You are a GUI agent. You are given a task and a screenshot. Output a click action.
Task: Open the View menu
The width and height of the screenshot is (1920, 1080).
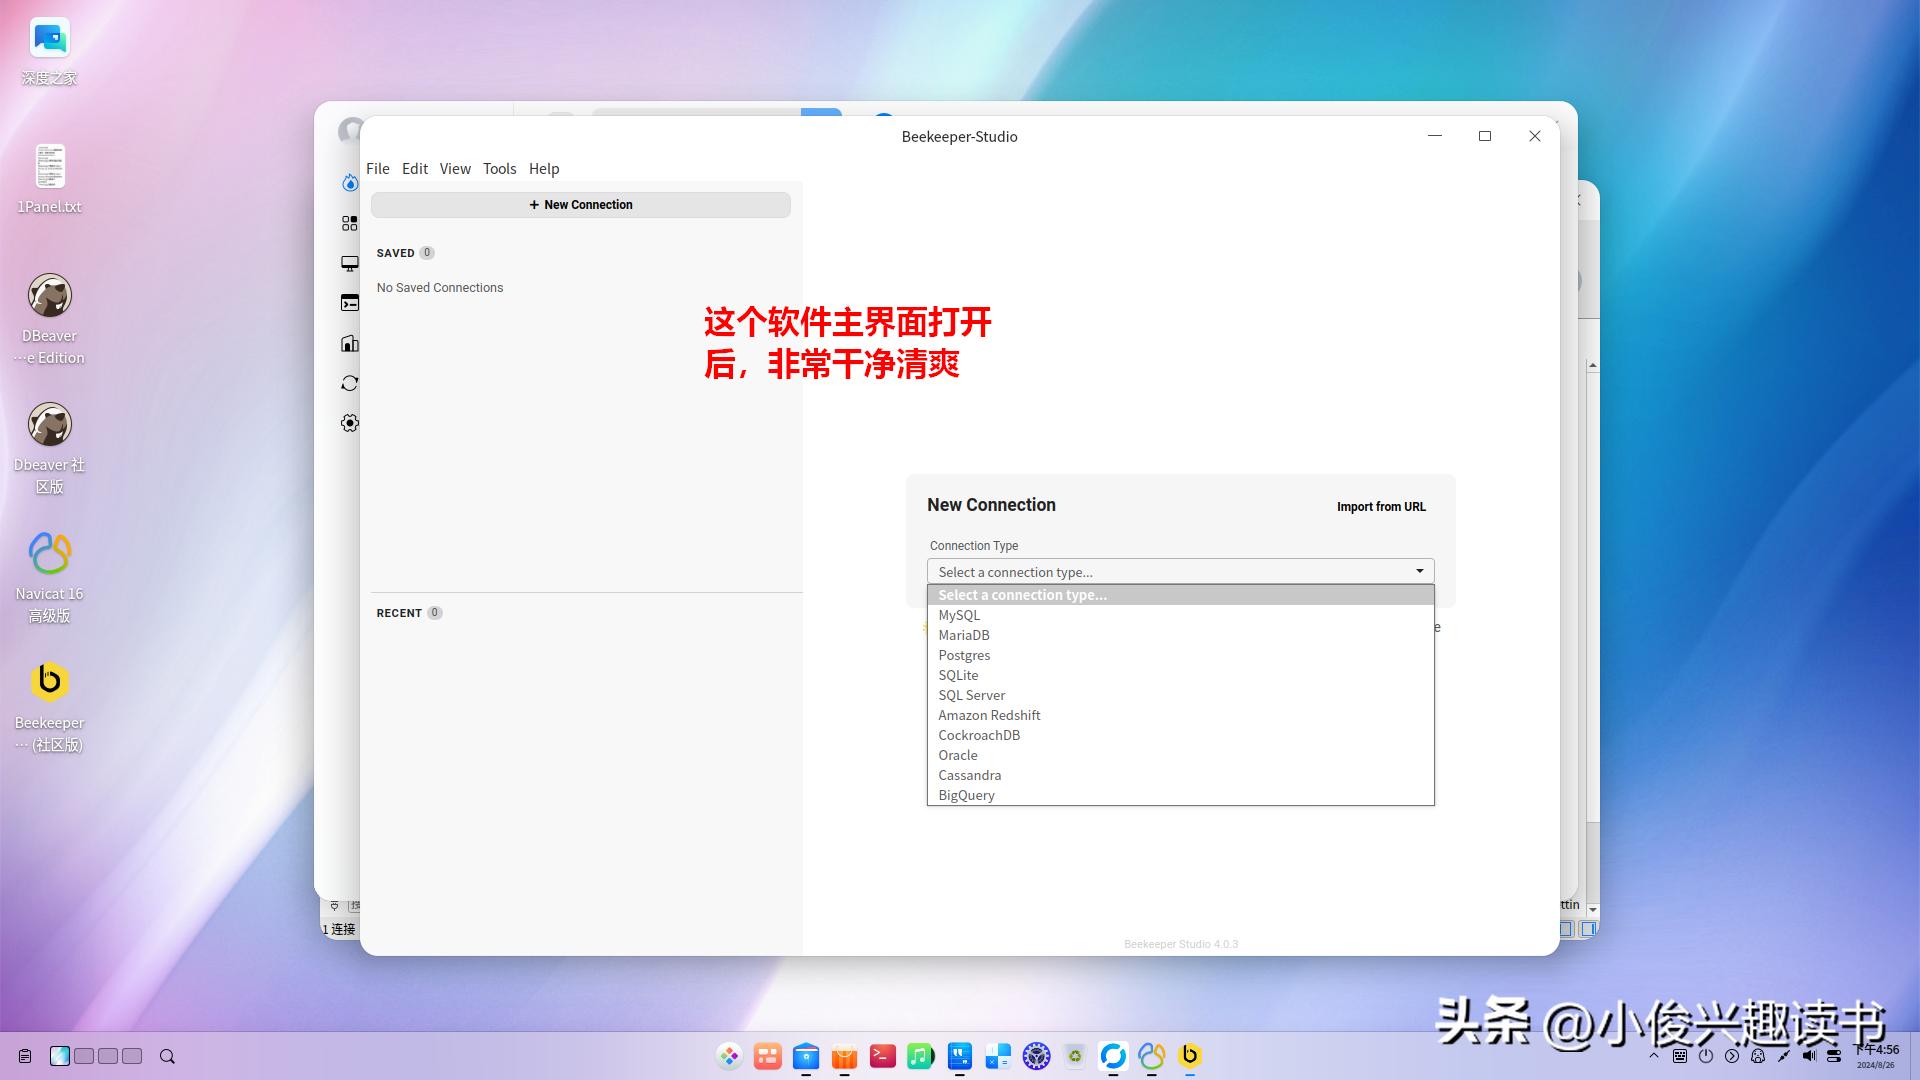455,168
